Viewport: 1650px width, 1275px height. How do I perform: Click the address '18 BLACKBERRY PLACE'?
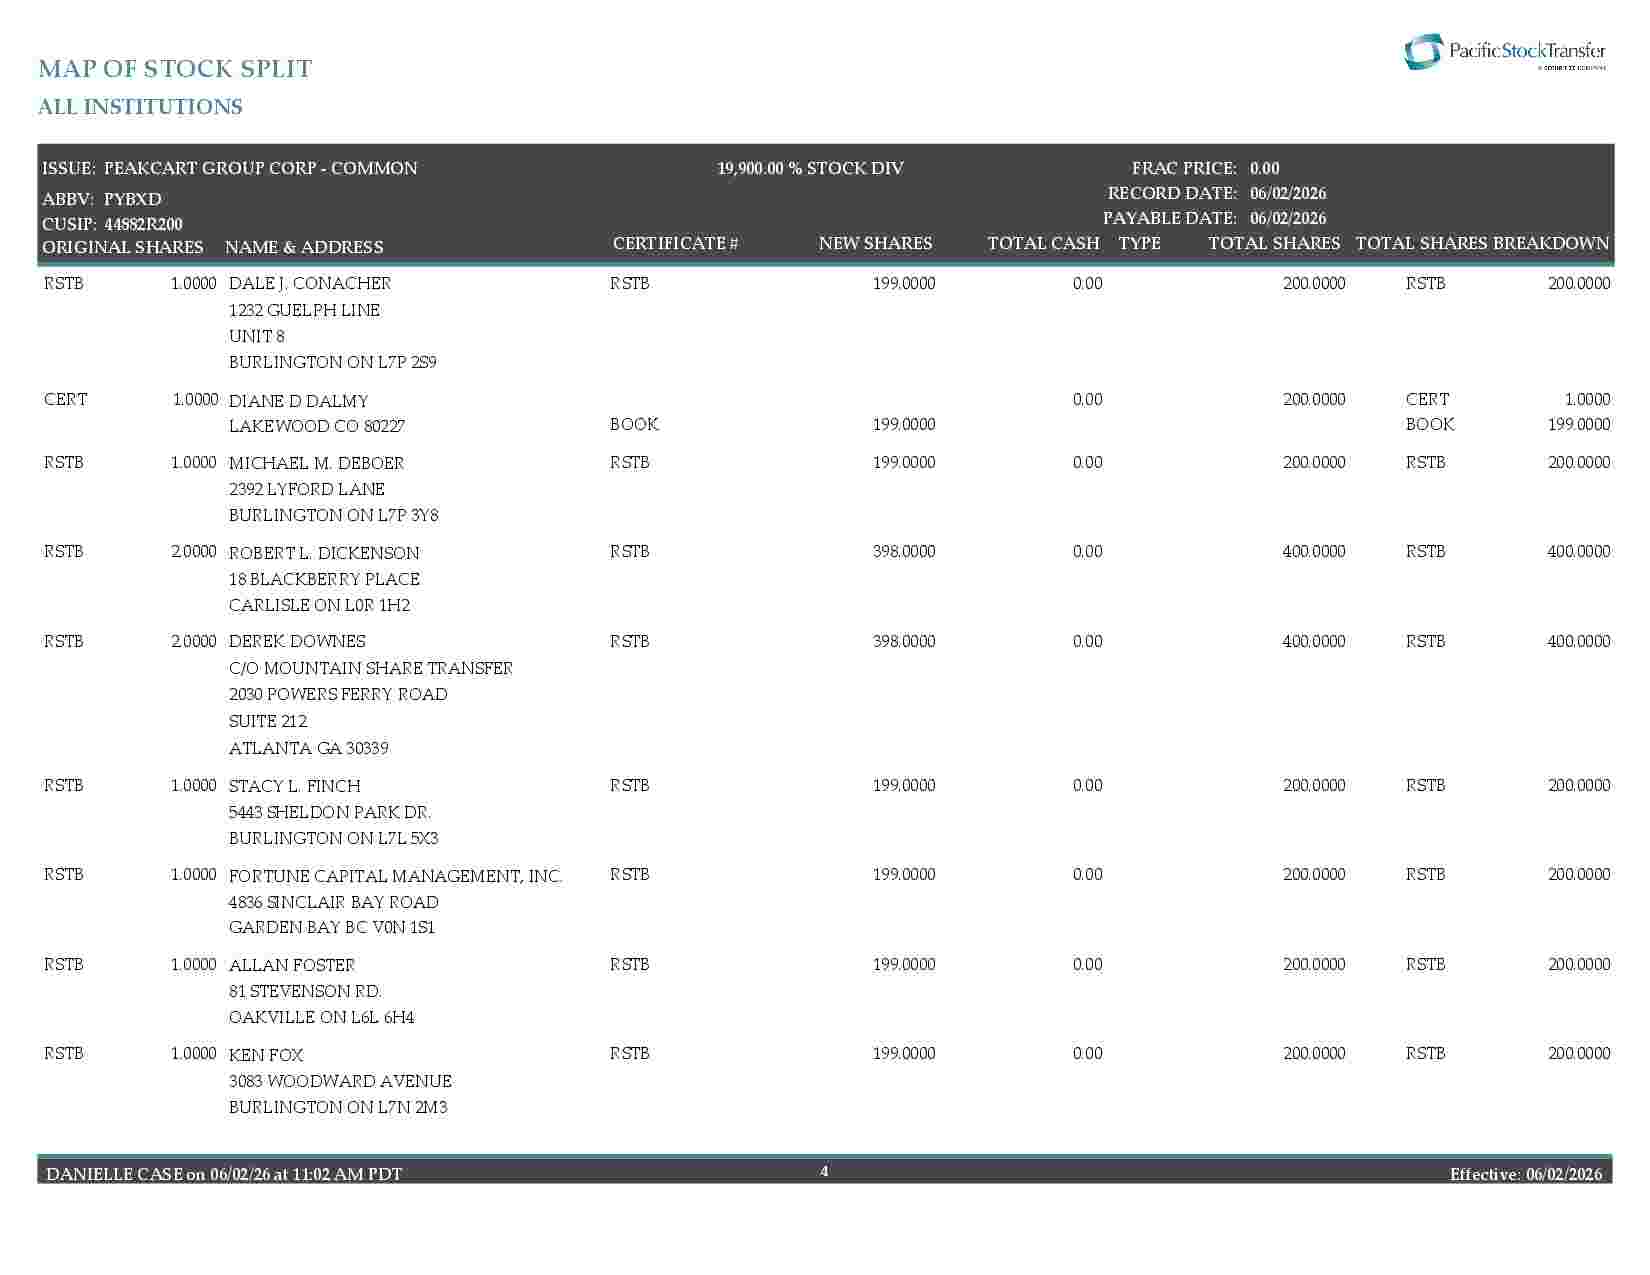click(324, 579)
